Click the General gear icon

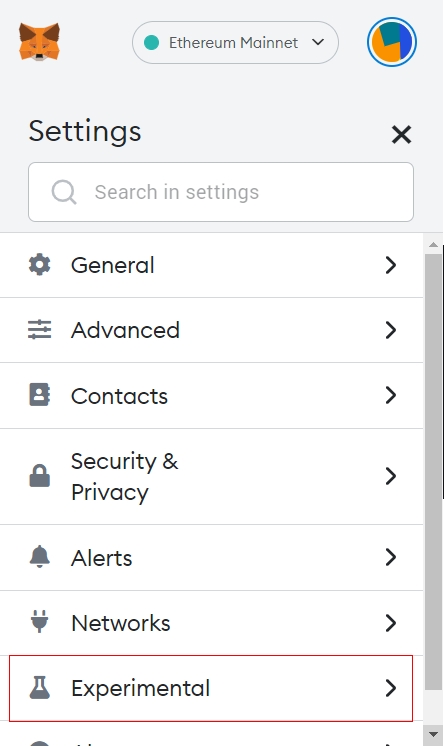[40, 264]
